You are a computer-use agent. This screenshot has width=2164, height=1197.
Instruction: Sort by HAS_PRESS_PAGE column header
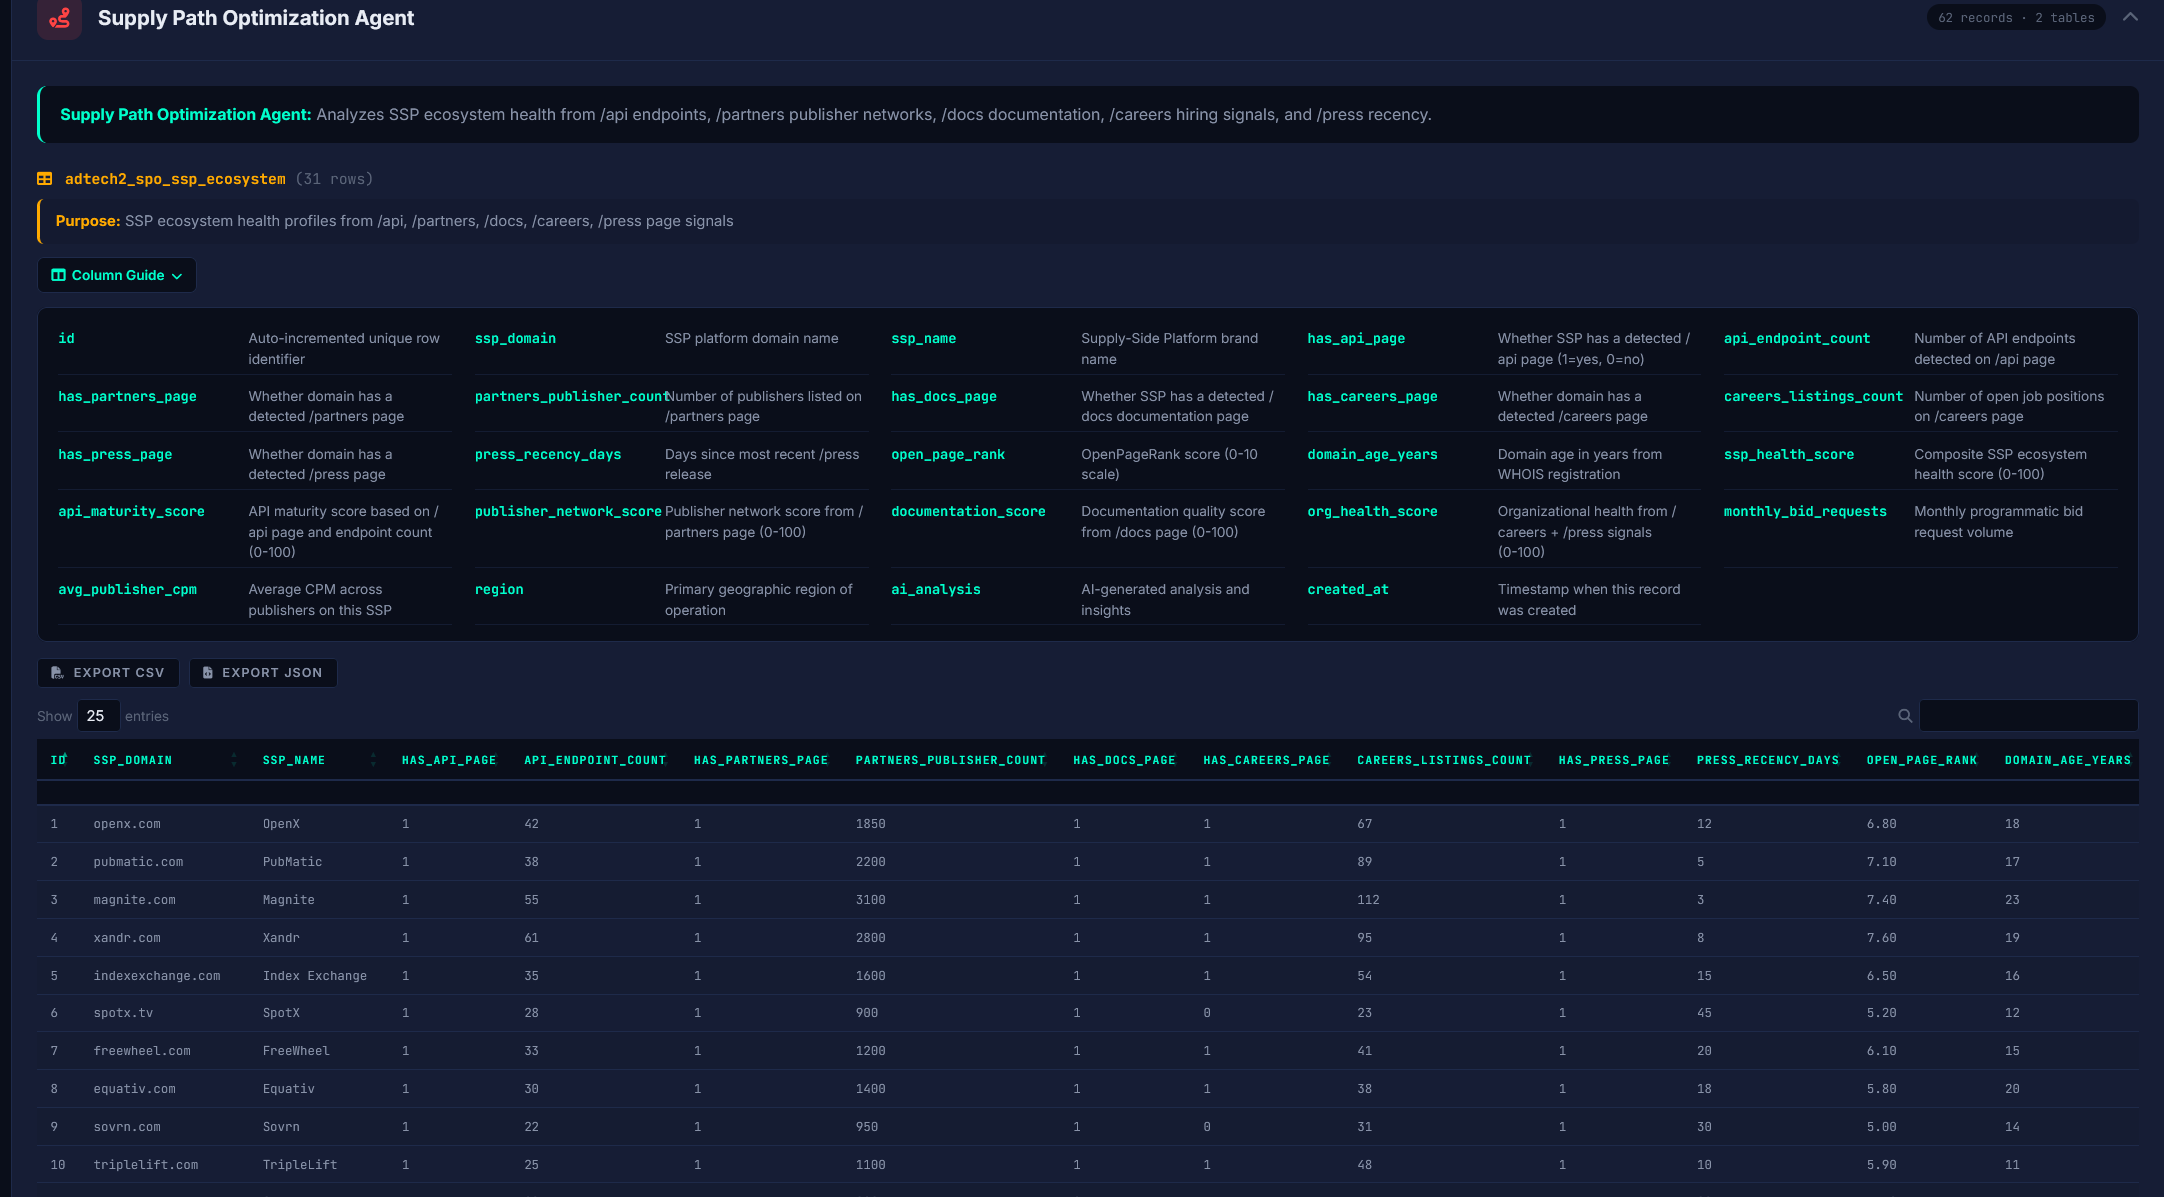[1613, 760]
